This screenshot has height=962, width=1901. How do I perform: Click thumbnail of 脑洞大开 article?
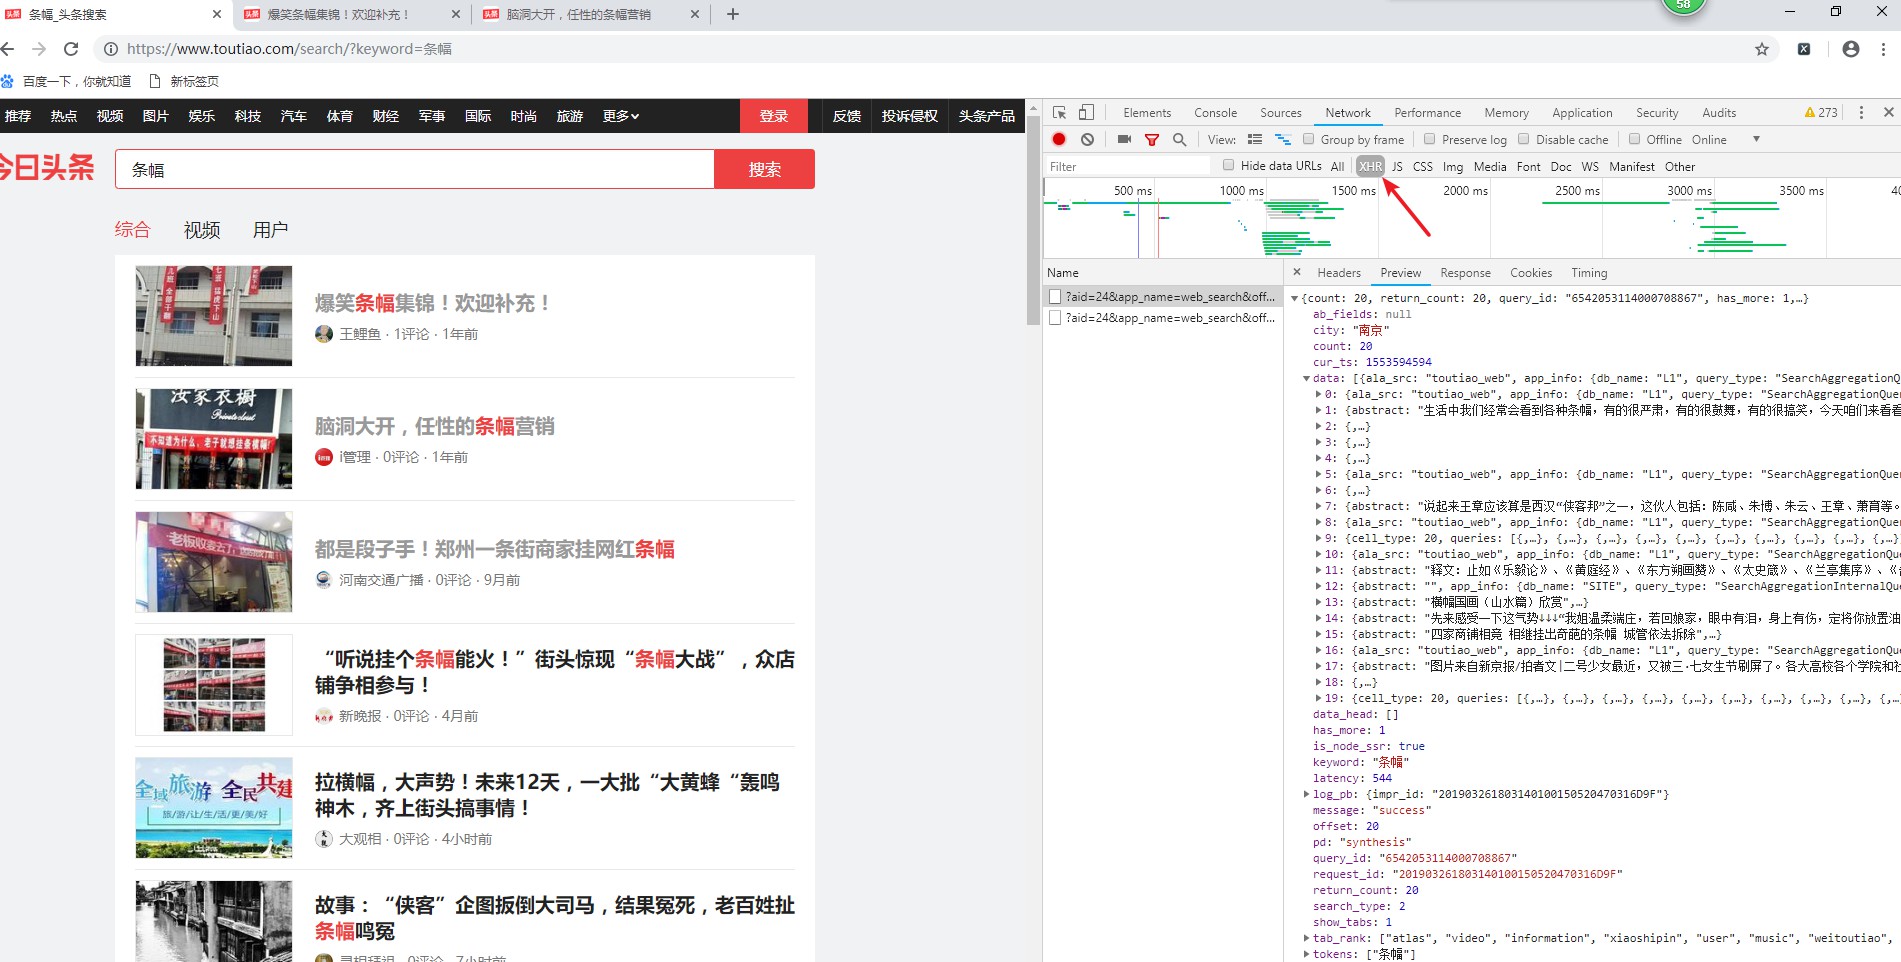point(214,439)
